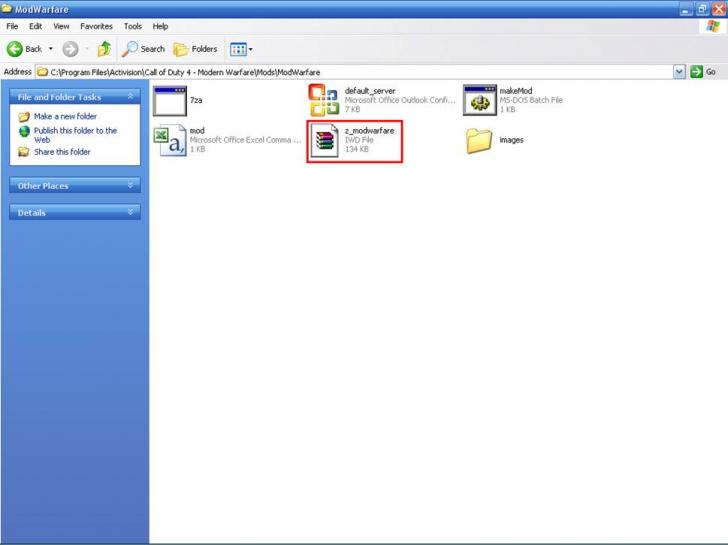
Task: Select the default_server Outlook config icon
Action: pos(324,100)
